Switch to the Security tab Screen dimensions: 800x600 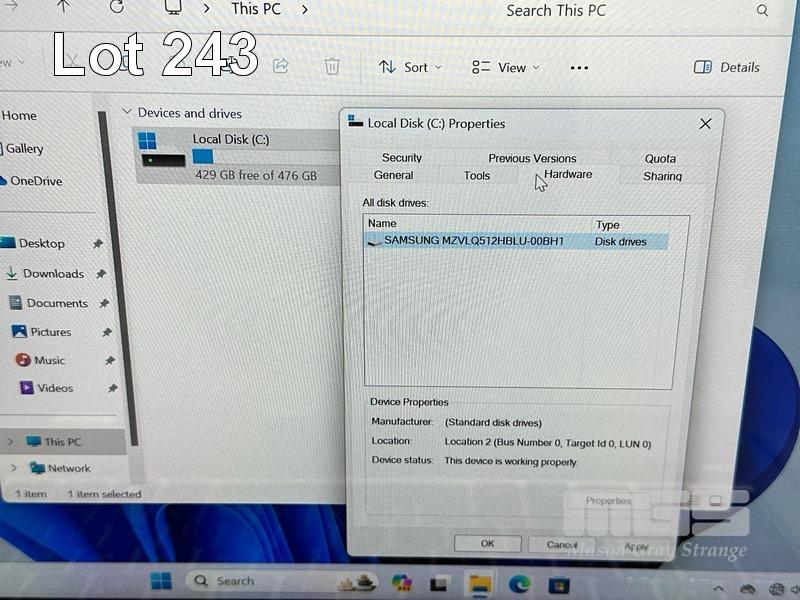coord(401,158)
